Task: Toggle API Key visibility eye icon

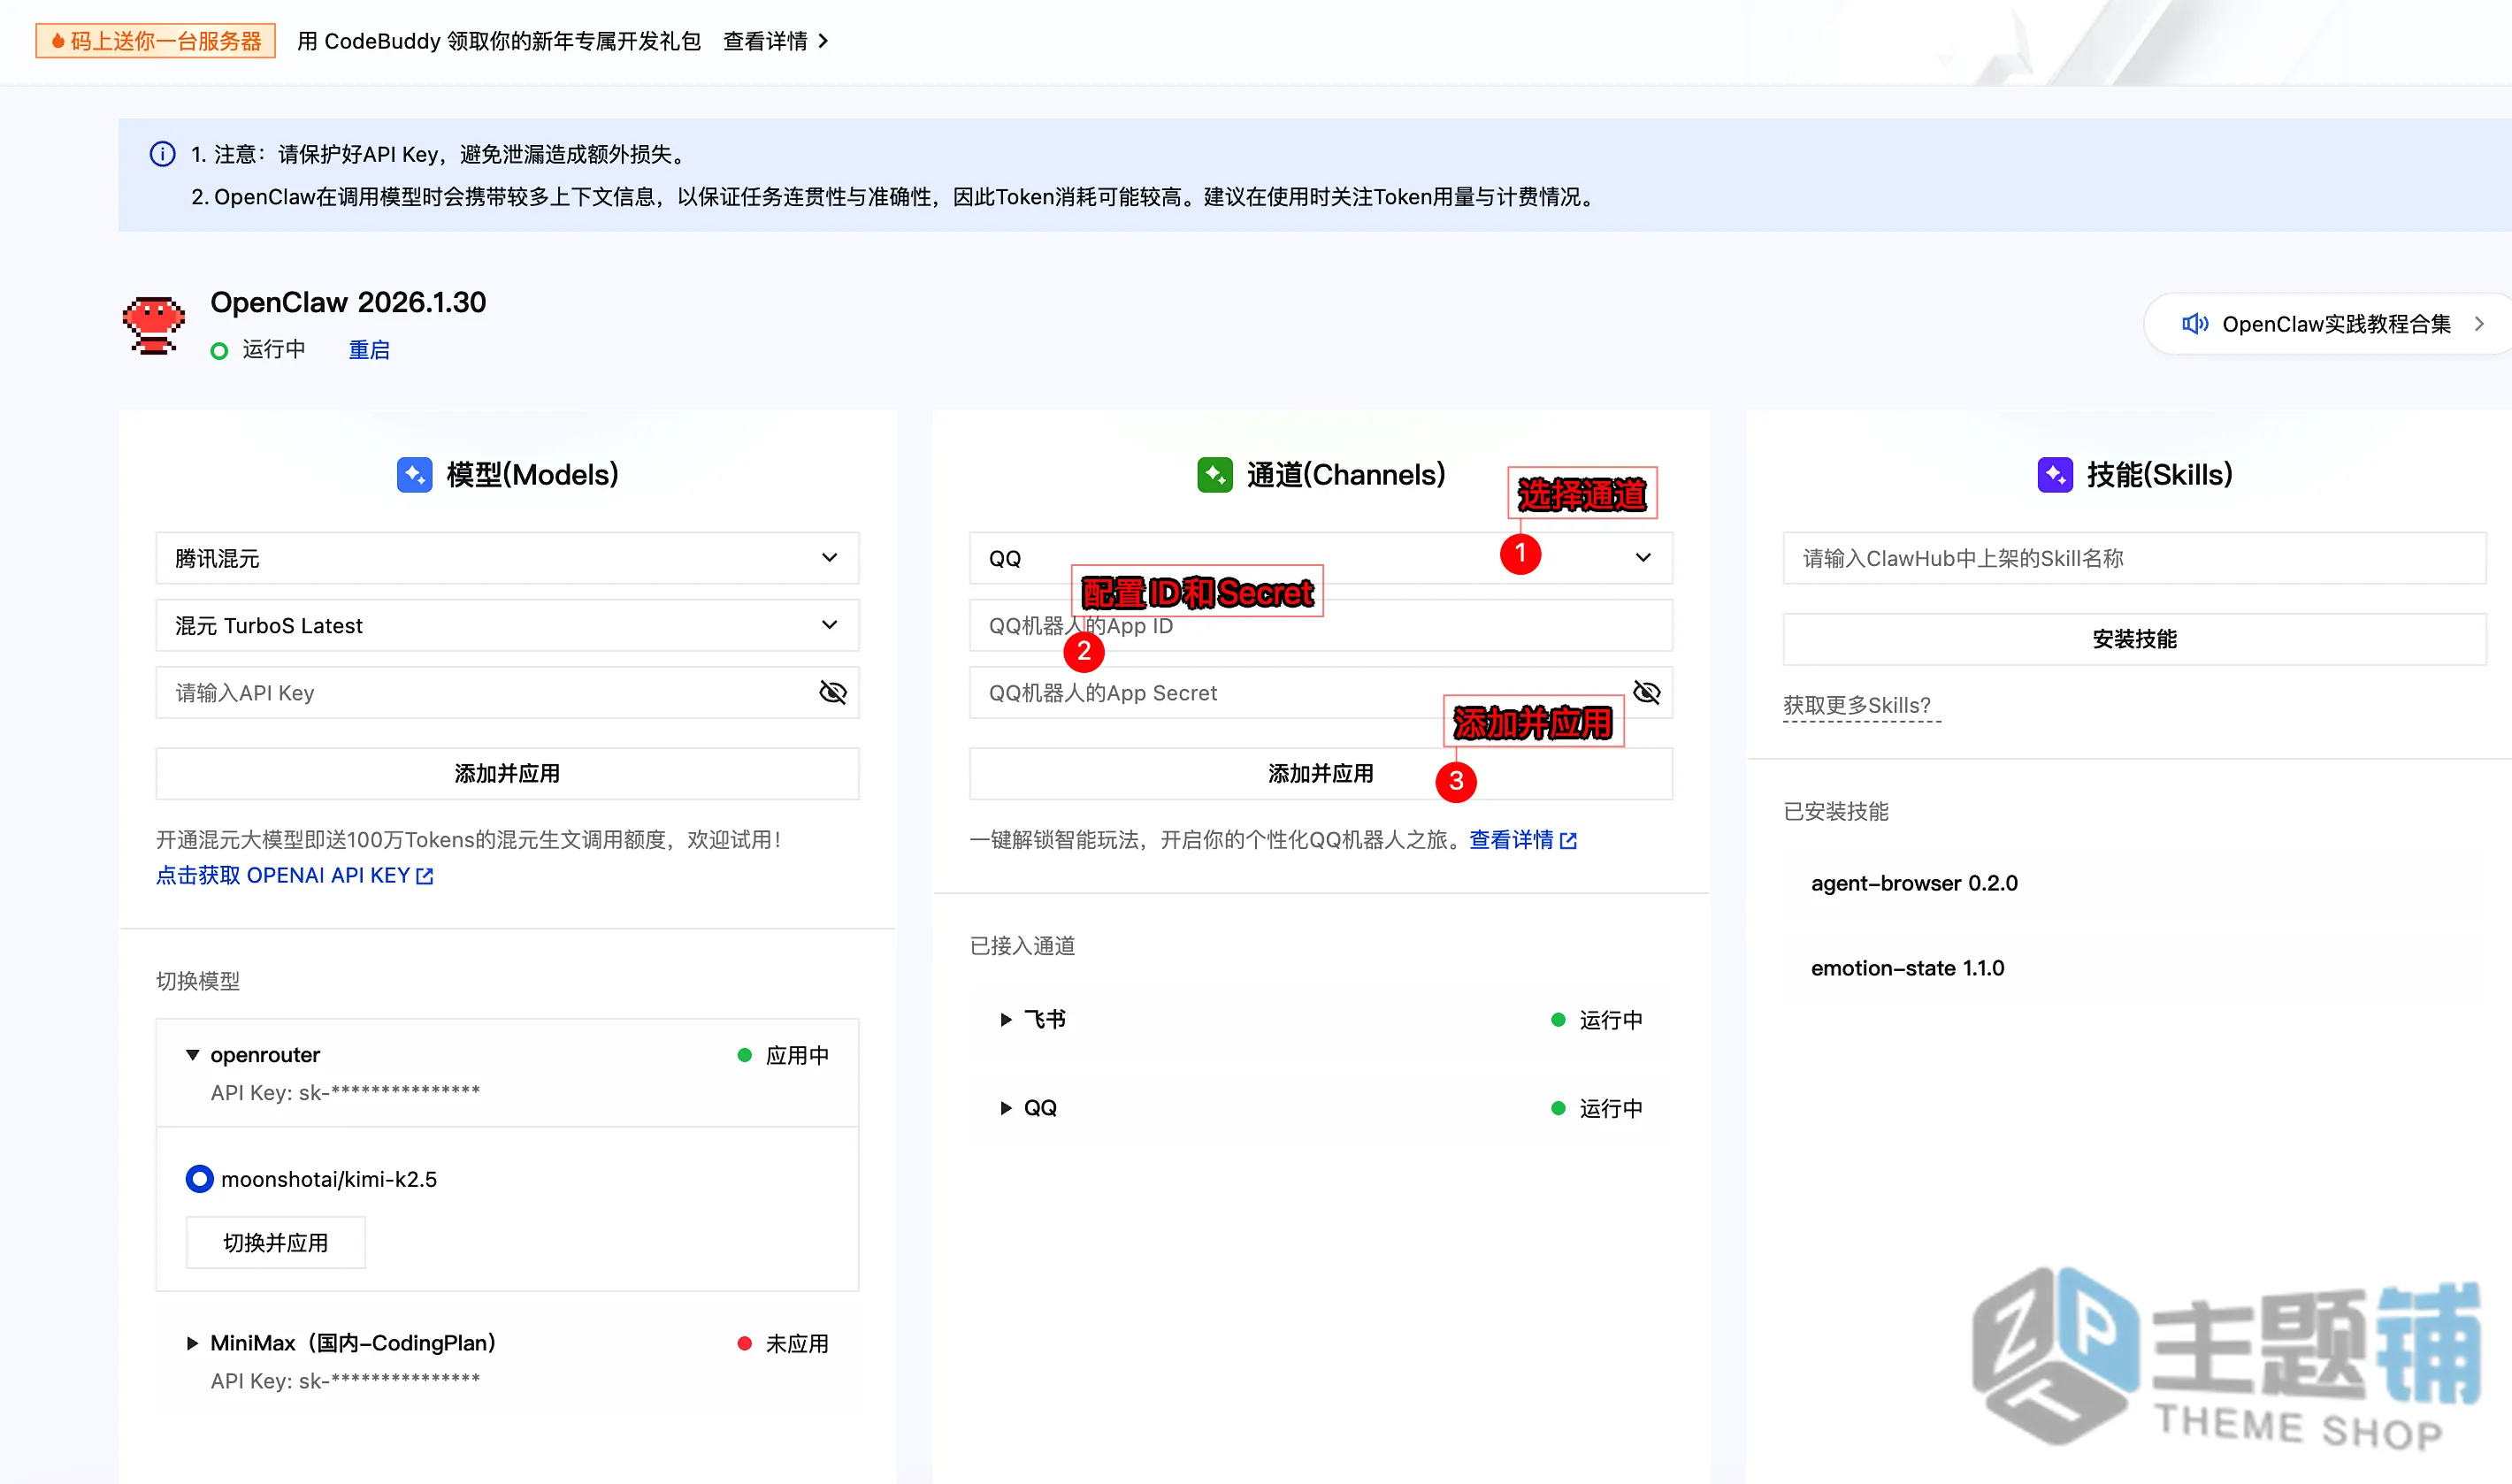Action: (x=832, y=692)
